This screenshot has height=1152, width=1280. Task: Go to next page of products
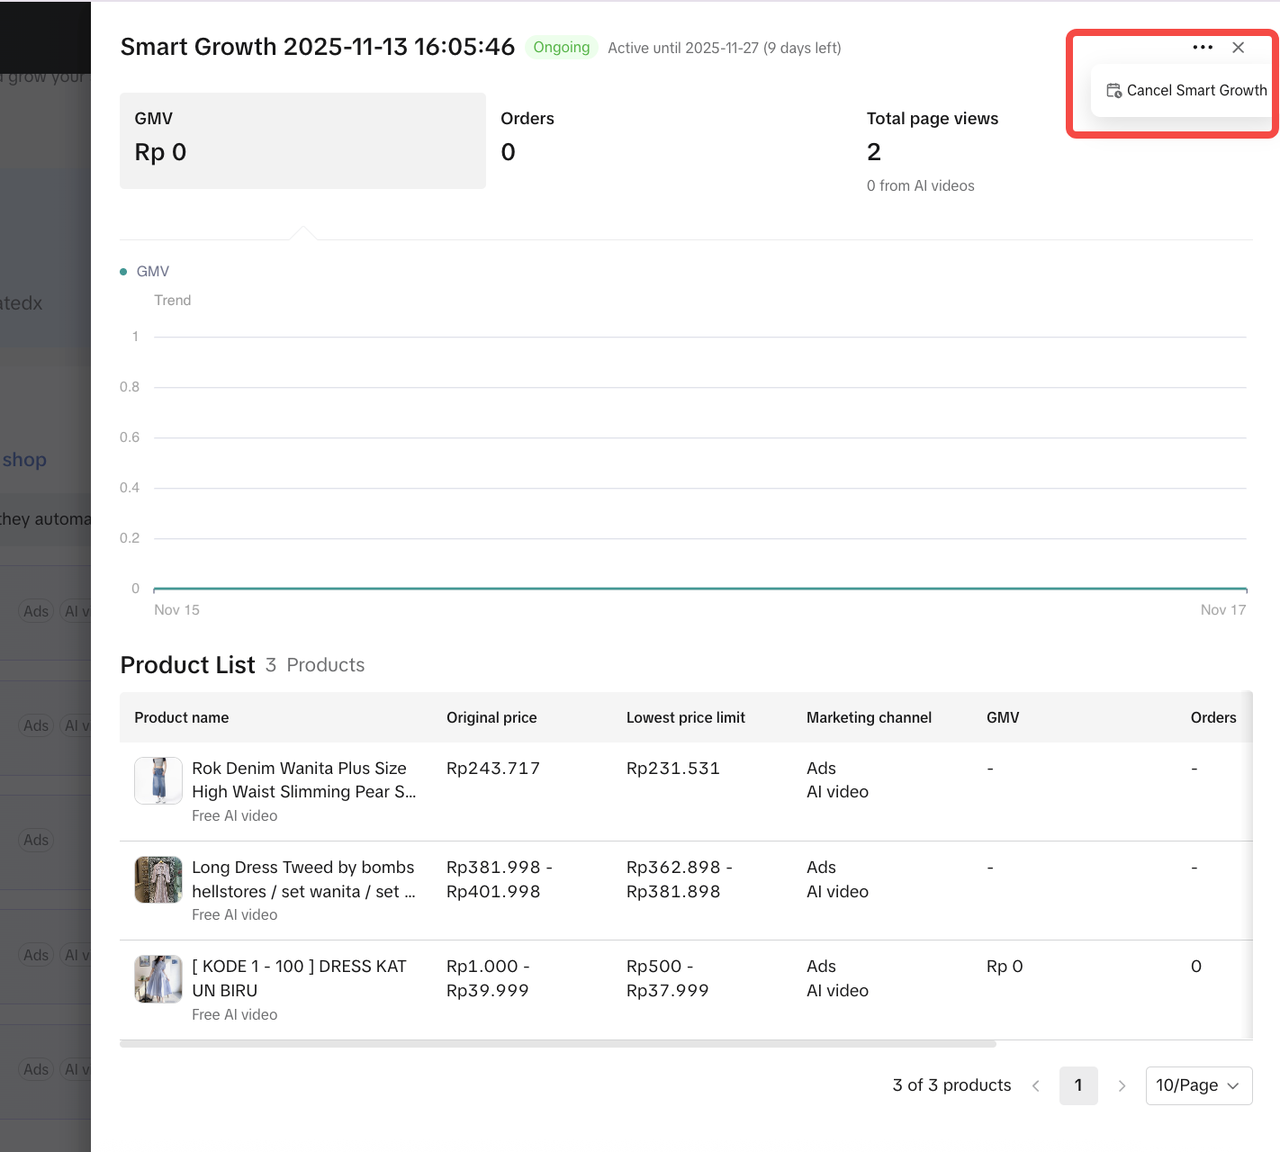(x=1121, y=1086)
